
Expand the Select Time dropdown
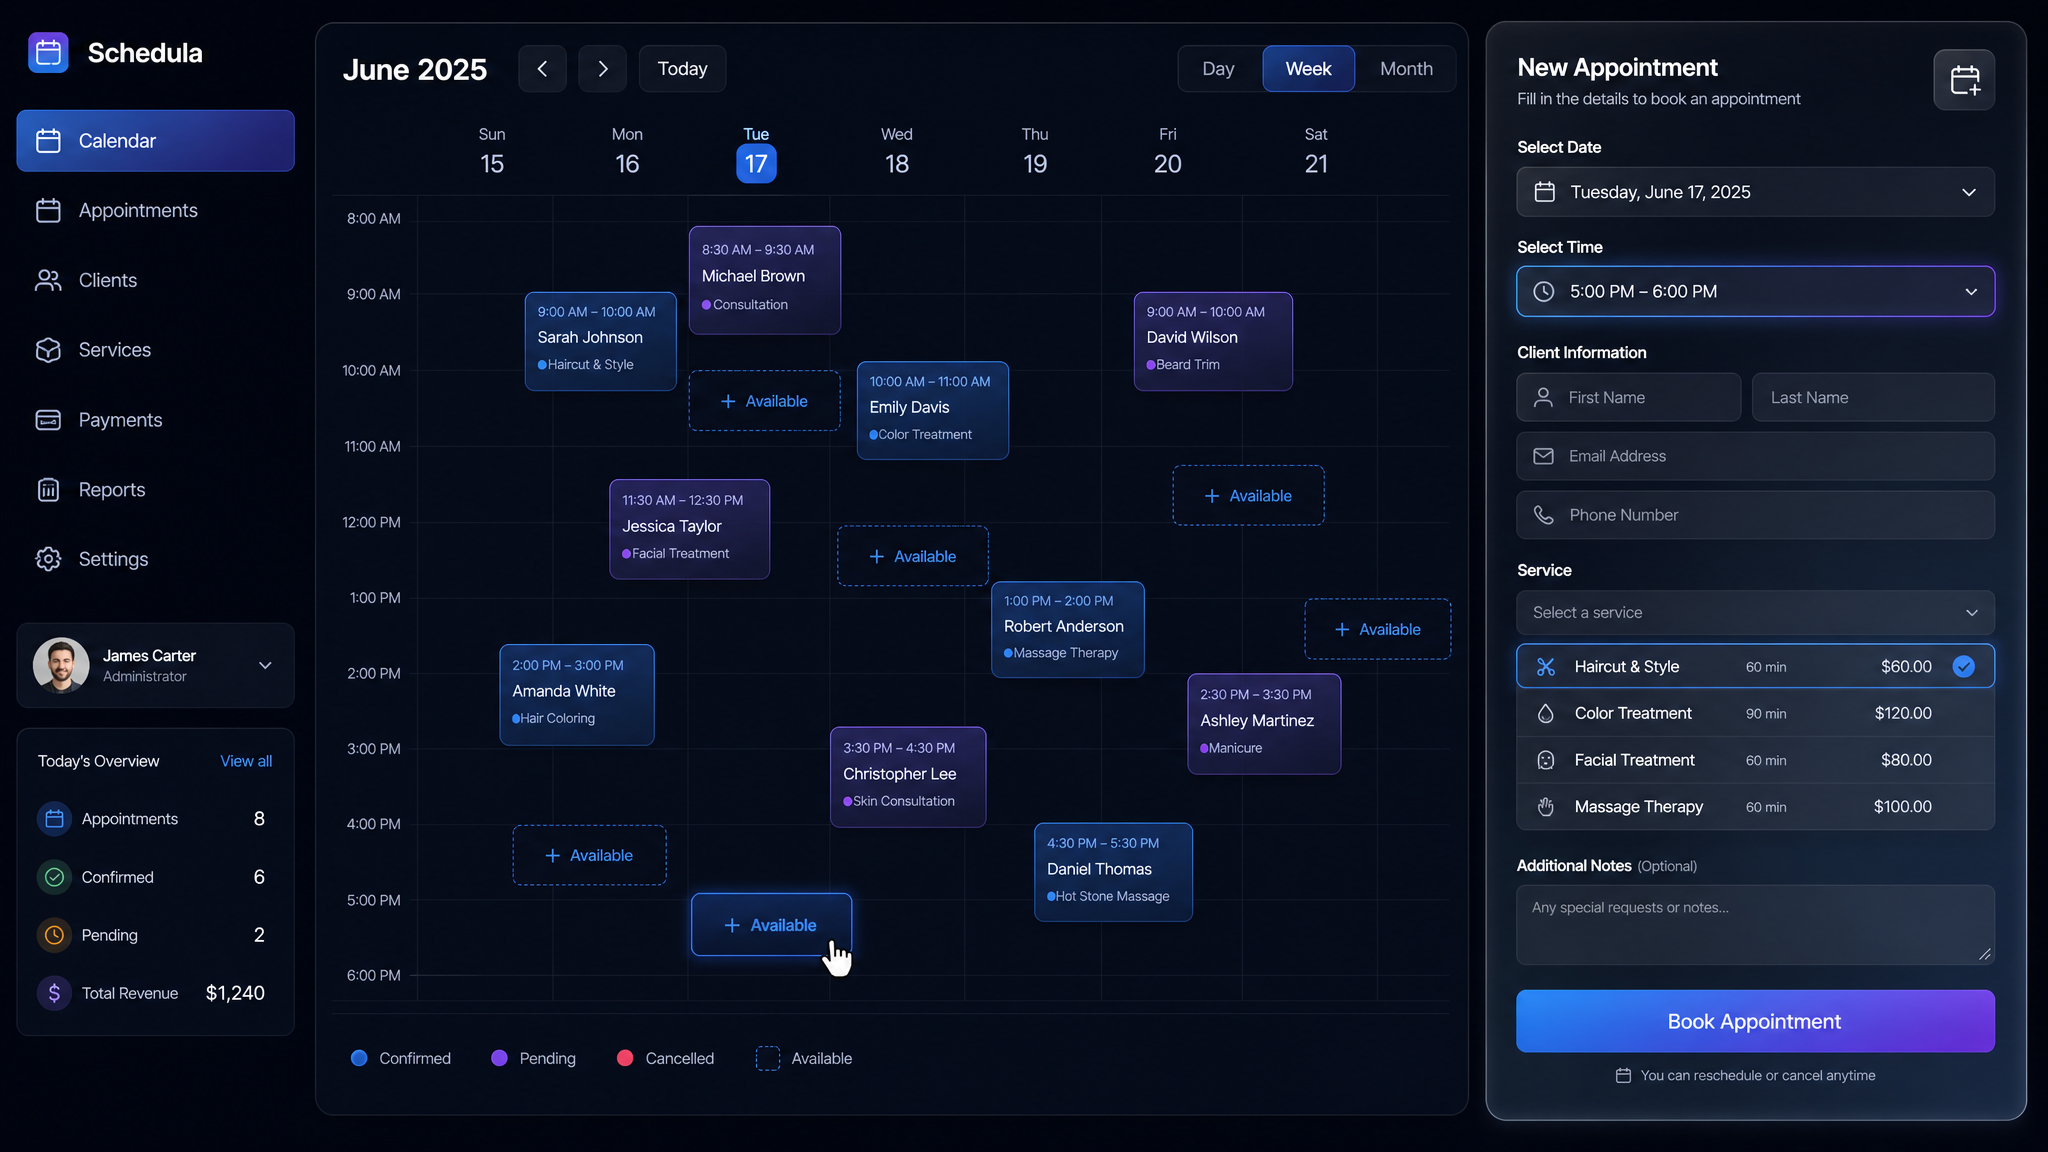click(1755, 292)
